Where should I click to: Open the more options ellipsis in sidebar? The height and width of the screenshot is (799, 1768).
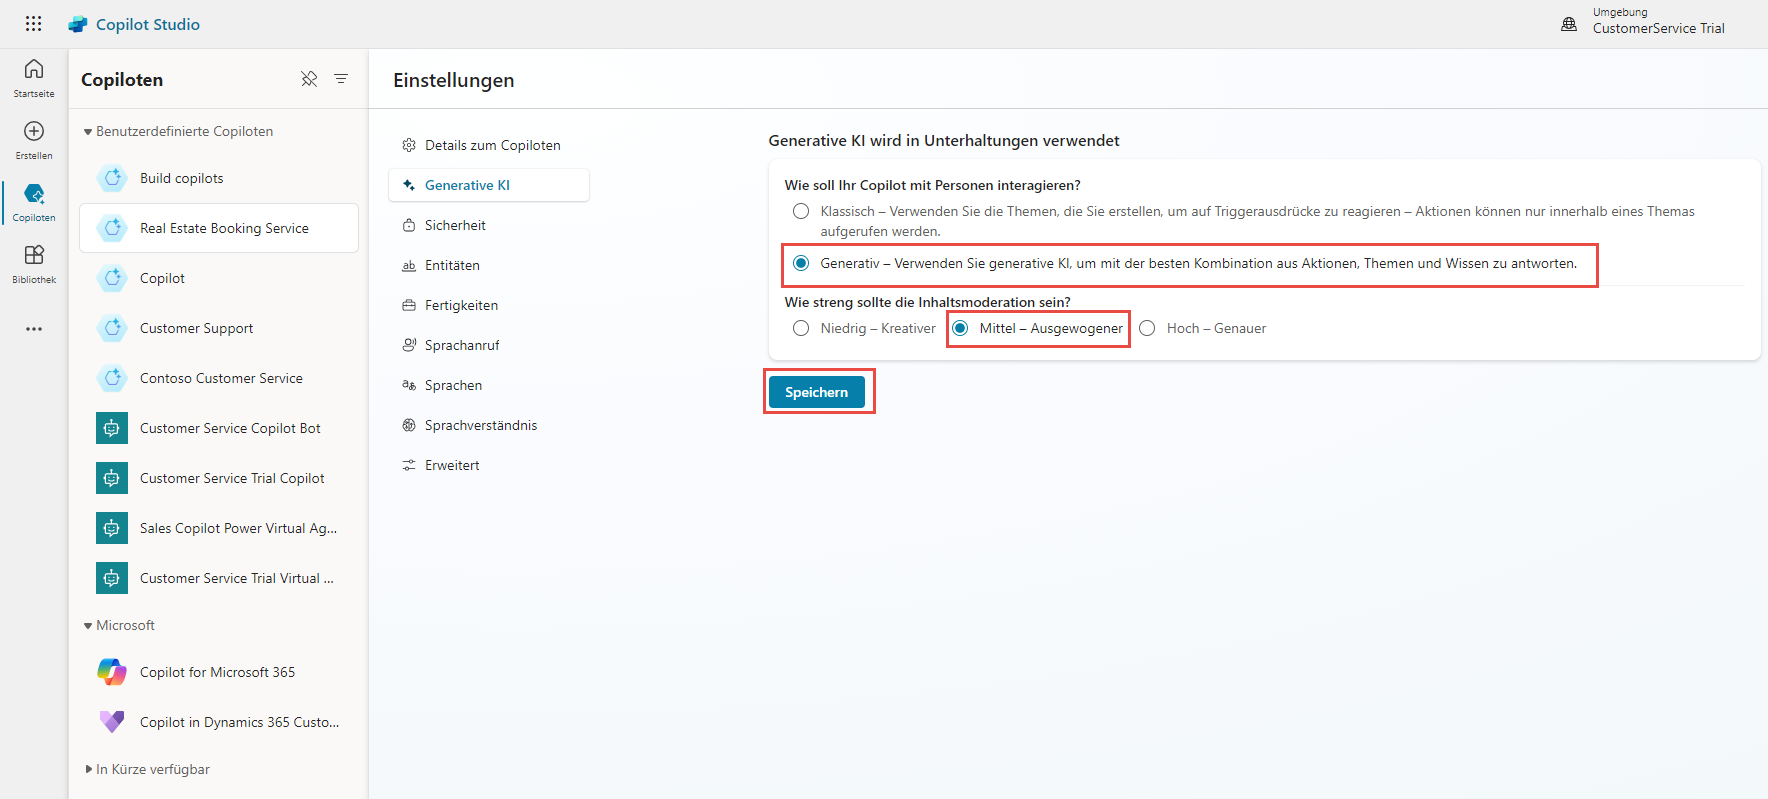[x=34, y=329]
